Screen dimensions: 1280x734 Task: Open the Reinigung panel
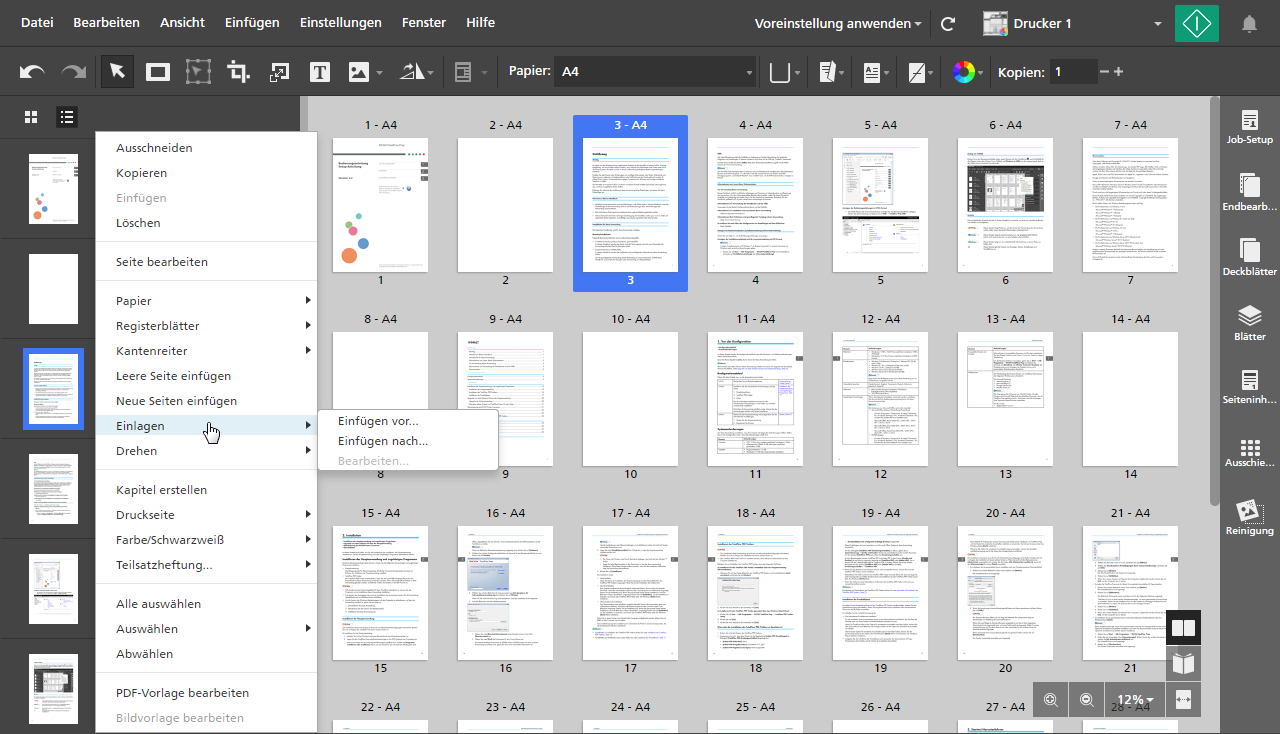(1249, 518)
